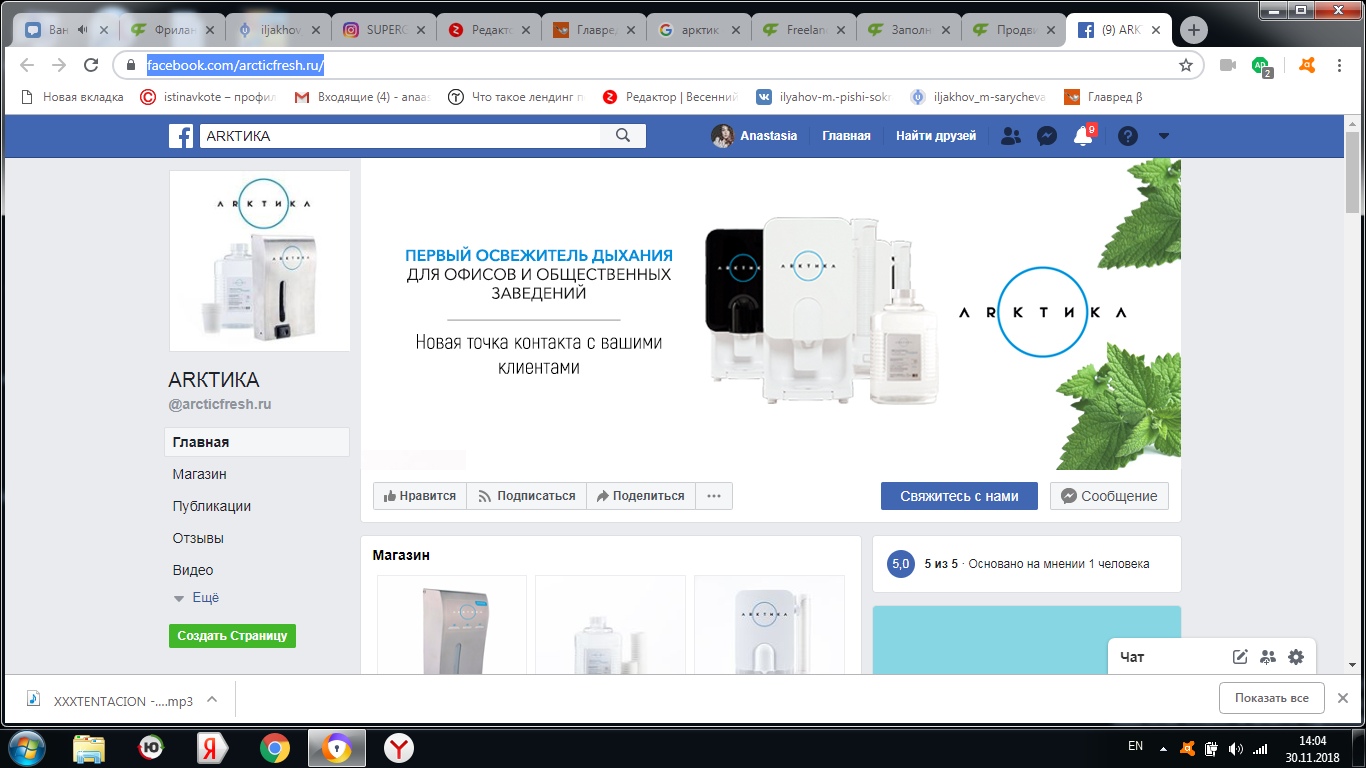The image size is (1366, 768).
Task: Click the ARKTИКА cover photo
Action: point(771,314)
